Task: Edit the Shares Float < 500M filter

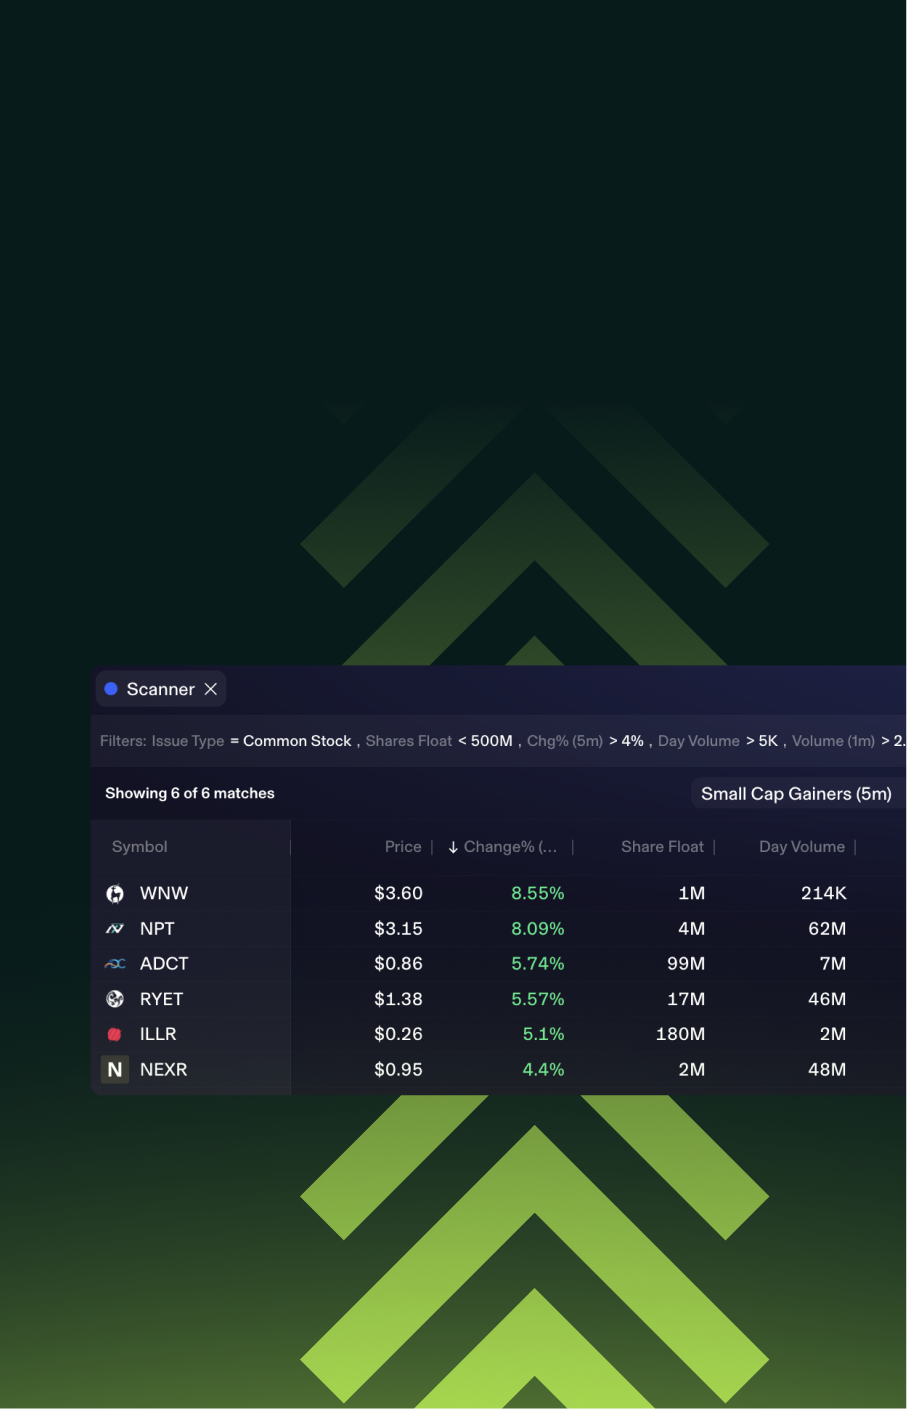Action: tap(439, 741)
